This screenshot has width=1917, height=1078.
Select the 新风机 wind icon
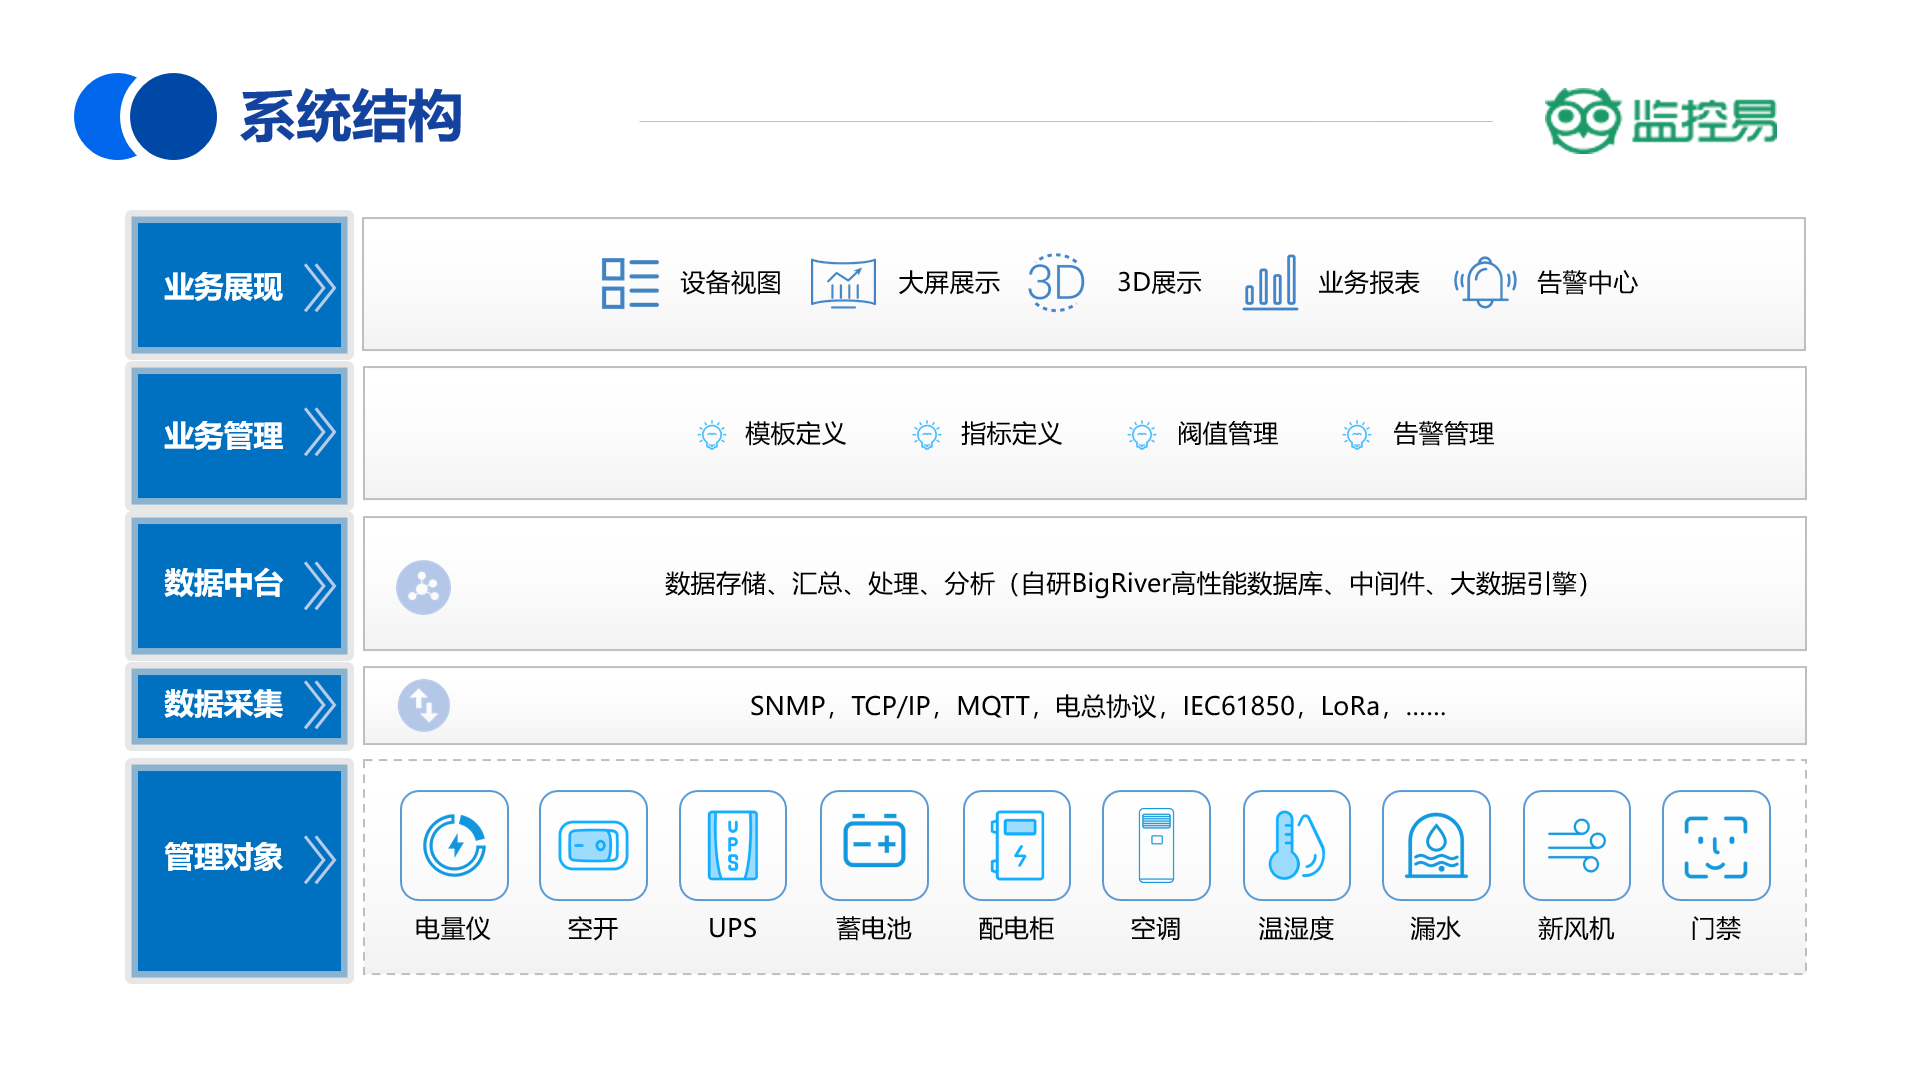point(1577,846)
